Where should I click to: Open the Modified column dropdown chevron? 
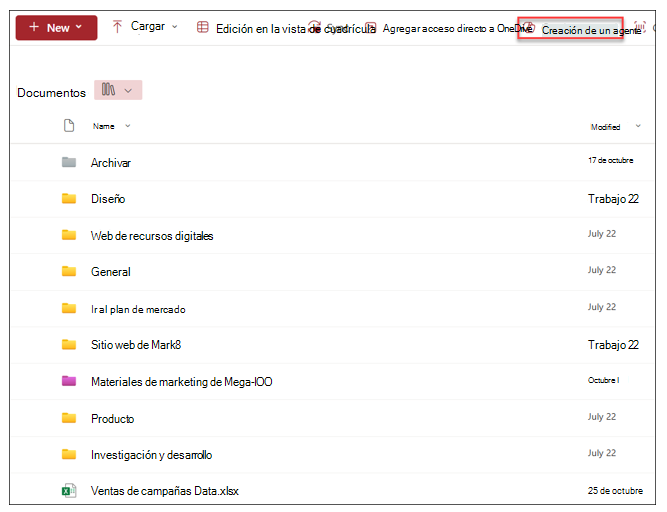click(638, 126)
